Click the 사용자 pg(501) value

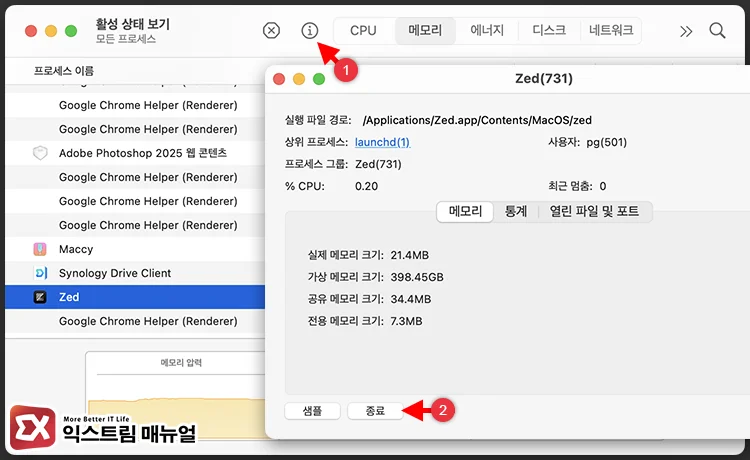pyautogui.click(x=607, y=142)
